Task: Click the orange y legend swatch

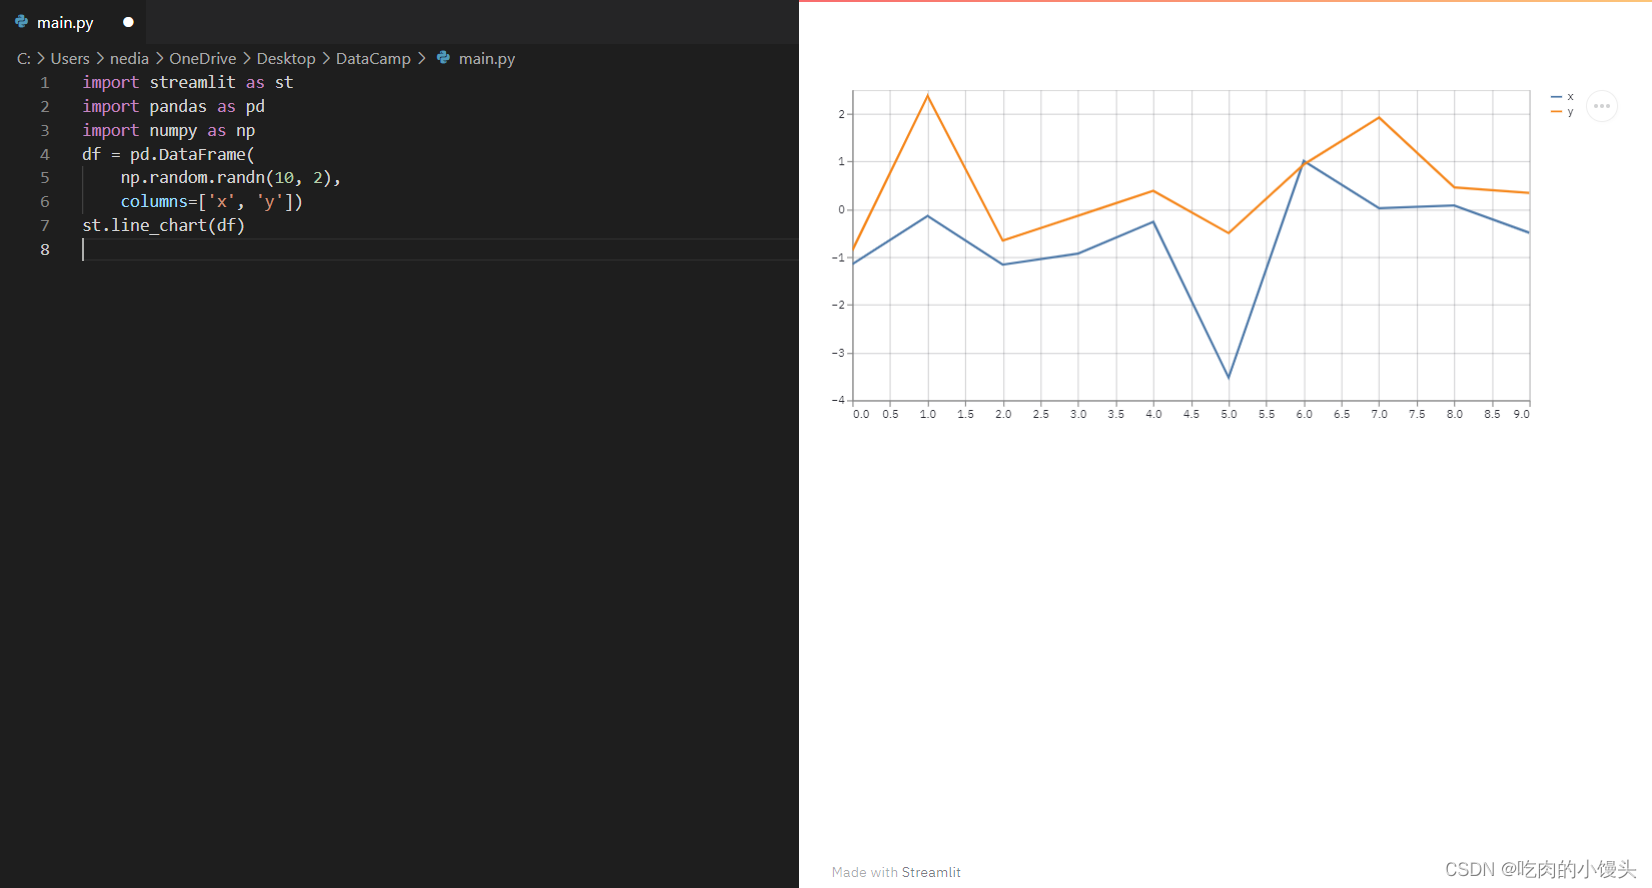Action: click(1556, 112)
